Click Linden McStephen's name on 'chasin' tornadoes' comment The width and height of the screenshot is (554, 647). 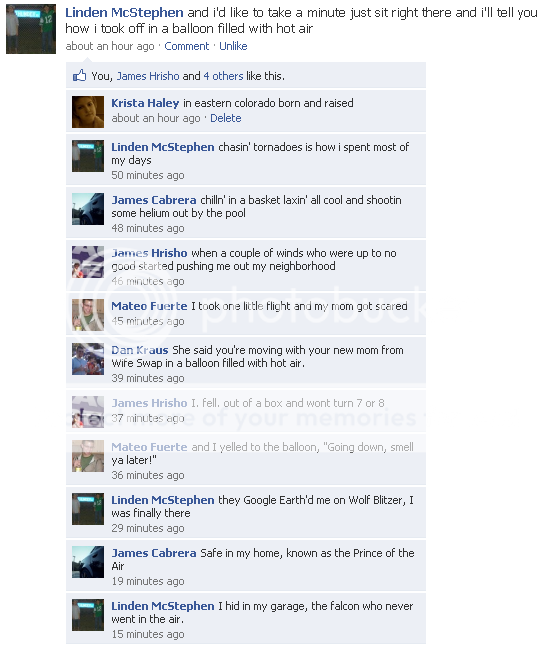163,147
